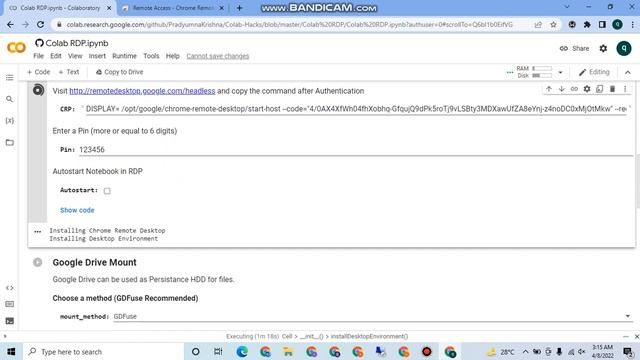Open the Files folder panel
This screenshot has width=640, height=360.
[x=9, y=142]
